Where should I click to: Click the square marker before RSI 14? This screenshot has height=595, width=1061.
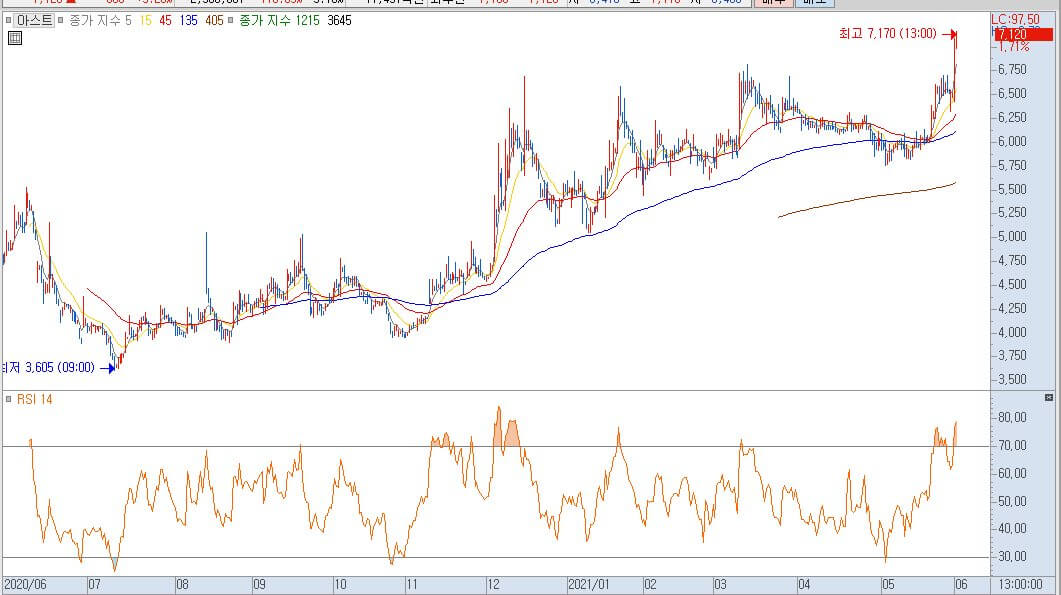pyautogui.click(x=9, y=399)
